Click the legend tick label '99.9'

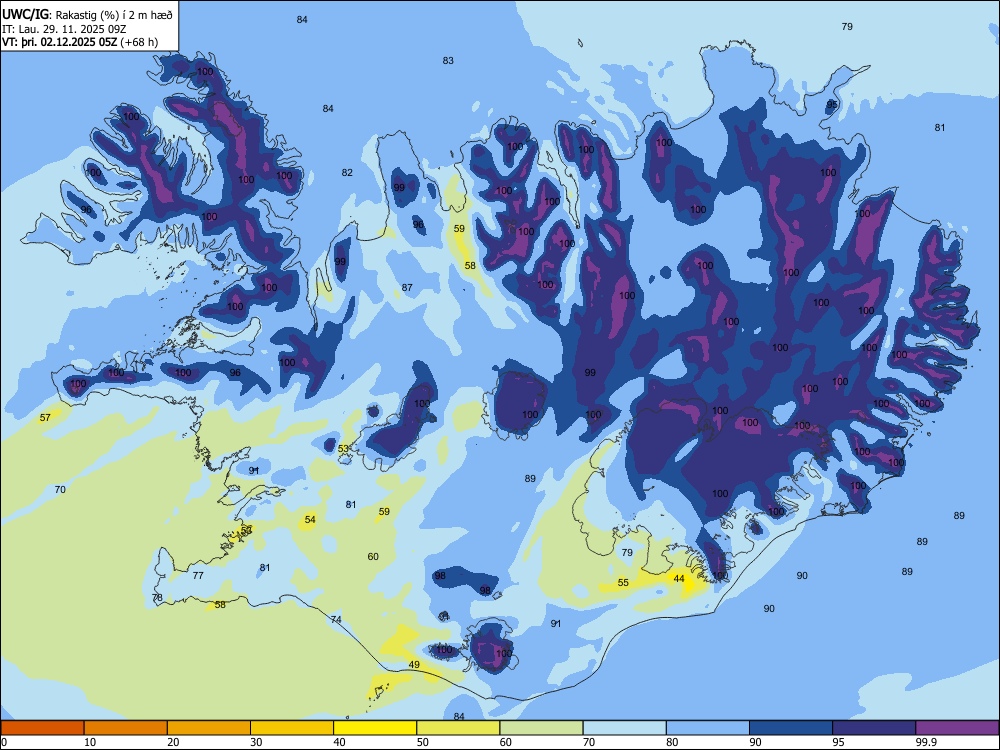tap(925, 742)
